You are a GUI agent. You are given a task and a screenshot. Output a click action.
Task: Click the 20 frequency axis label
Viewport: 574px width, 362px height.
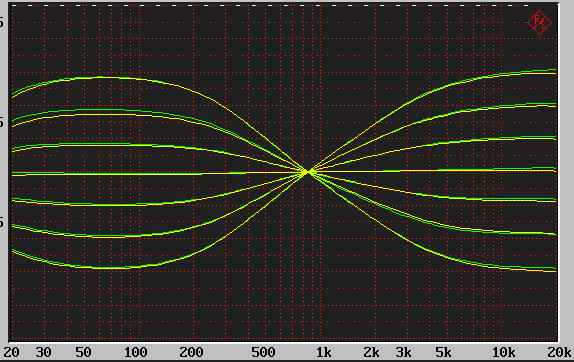[11, 352]
